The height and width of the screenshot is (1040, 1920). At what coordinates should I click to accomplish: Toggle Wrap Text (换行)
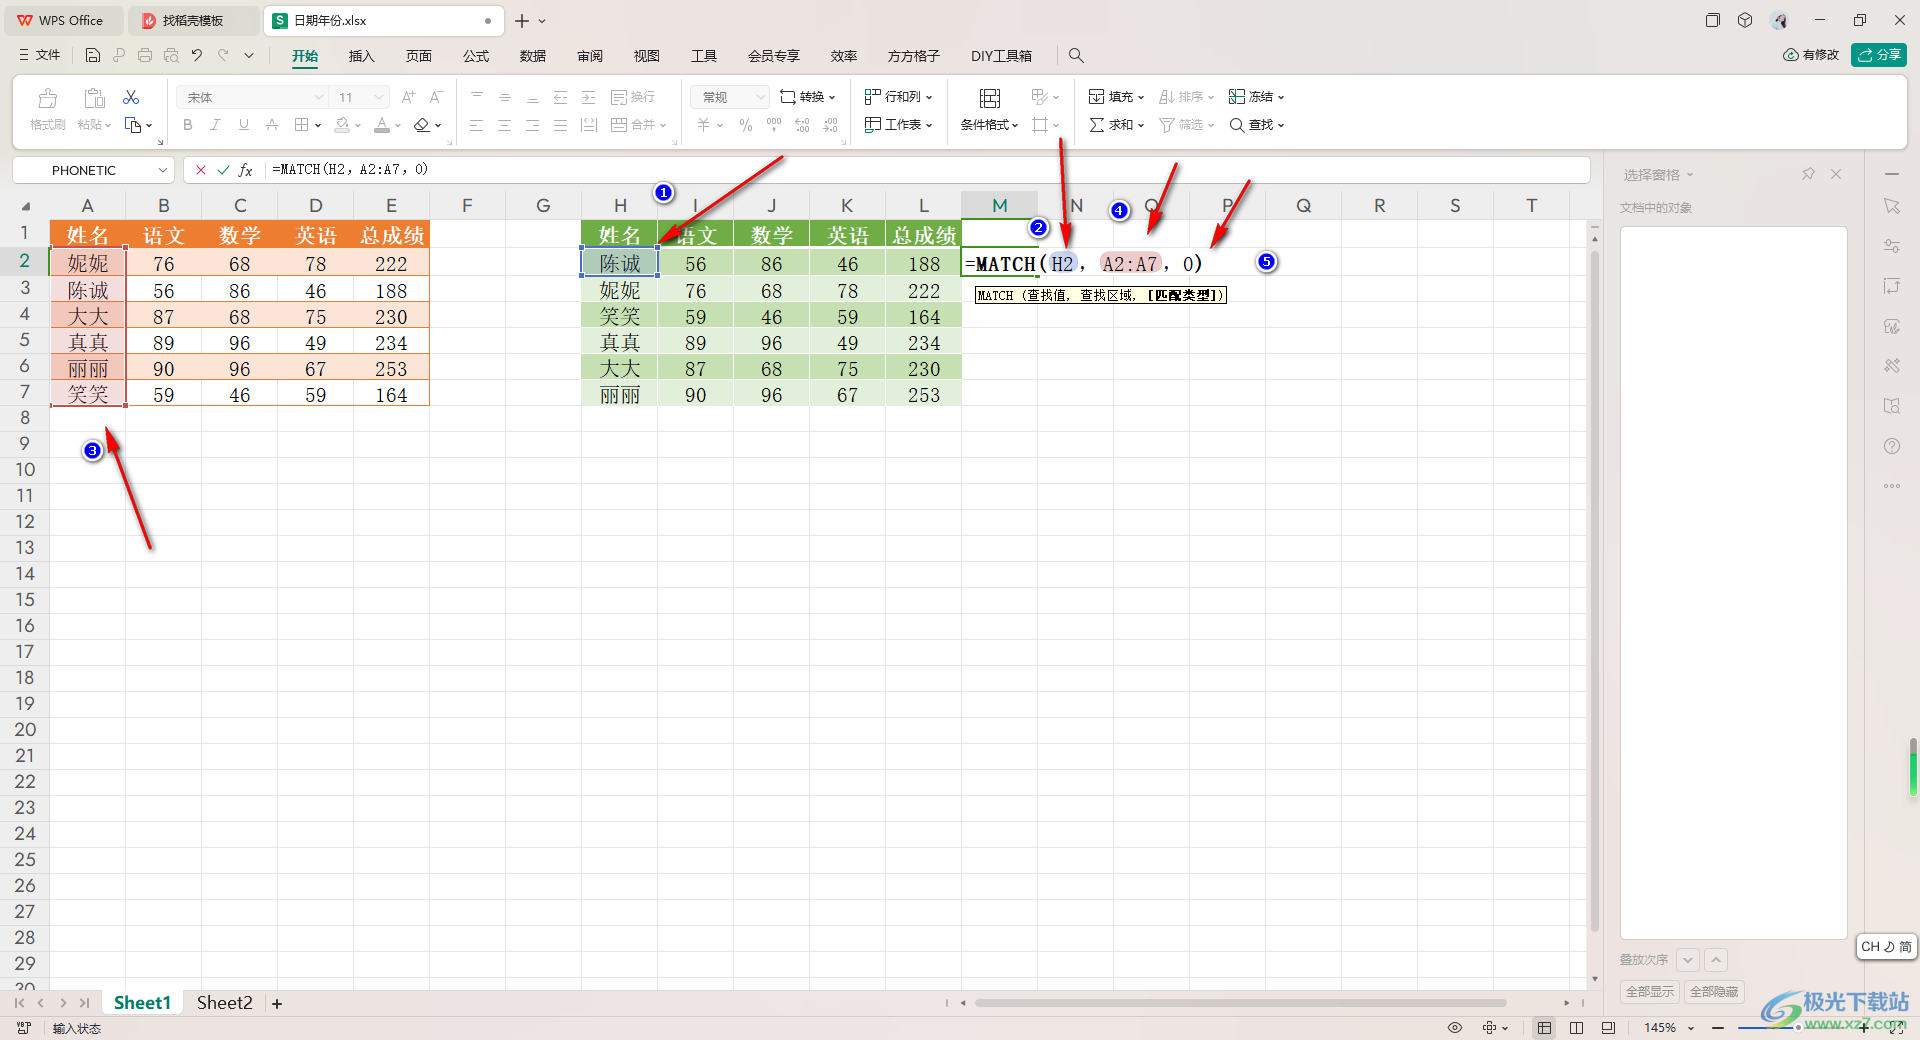coord(633,97)
